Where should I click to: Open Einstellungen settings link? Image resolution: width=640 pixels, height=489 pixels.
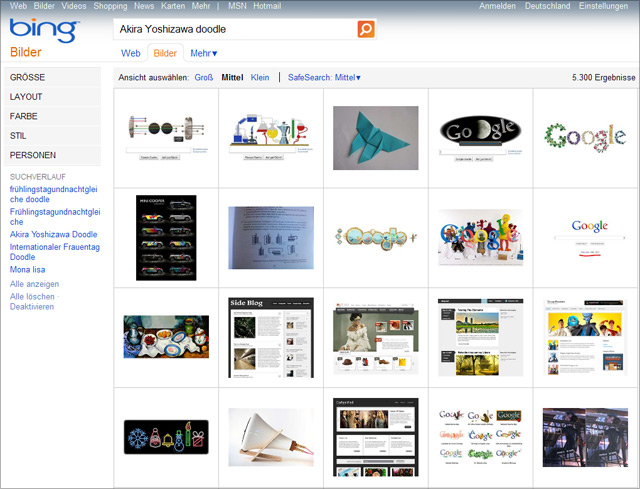click(603, 6)
